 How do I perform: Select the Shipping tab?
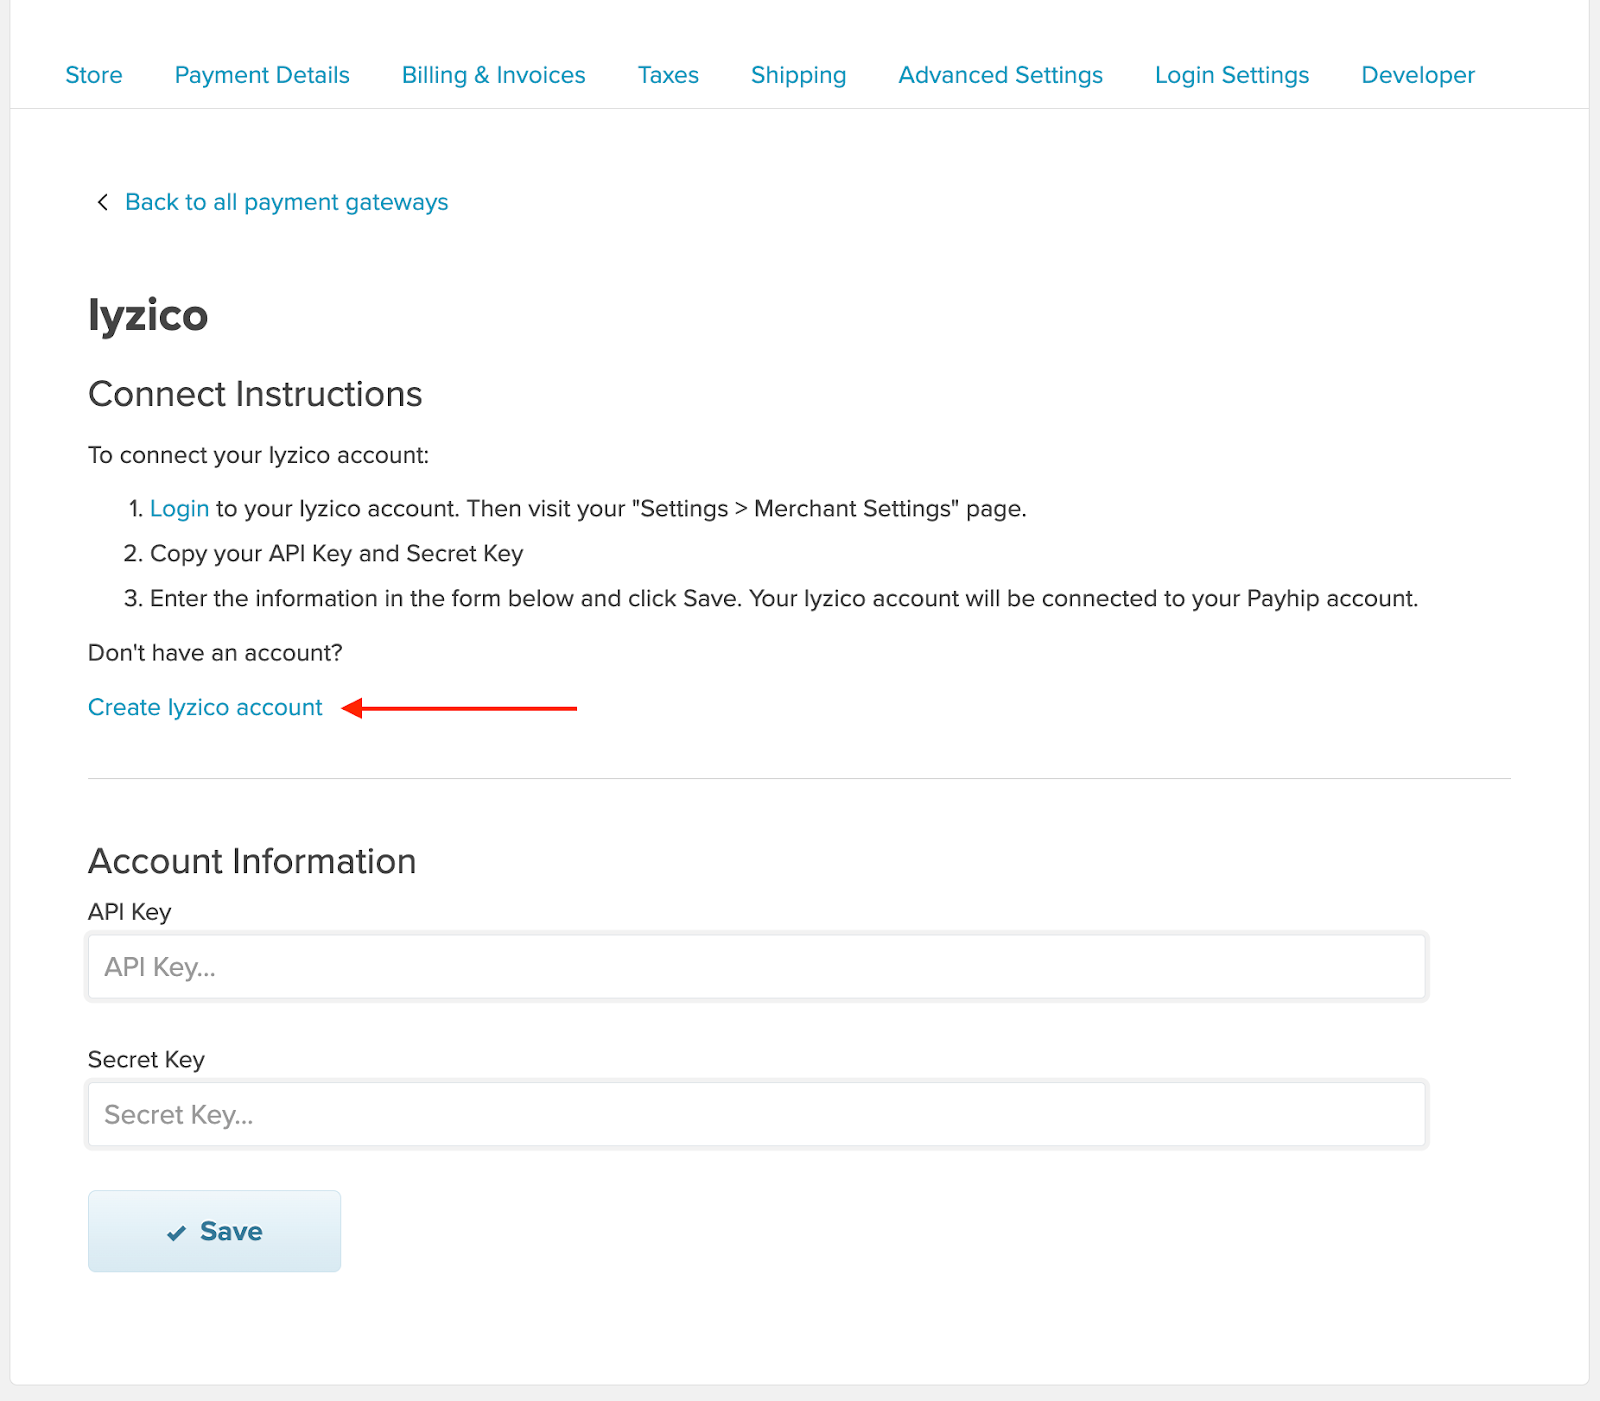coord(799,75)
